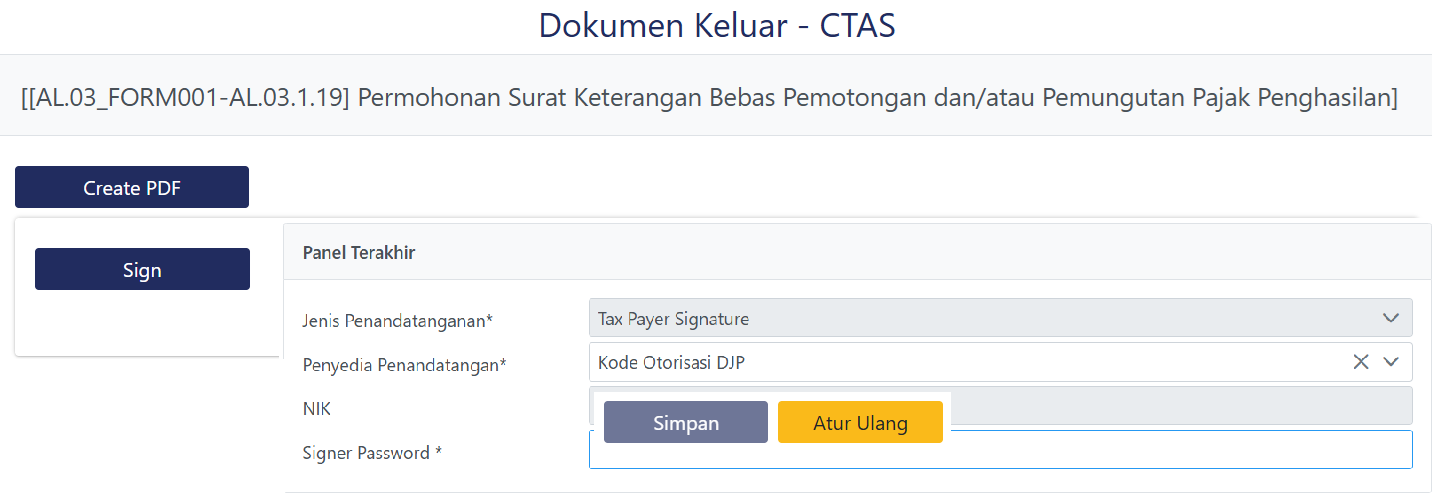Image resolution: width=1432 pixels, height=498 pixels.
Task: Clear the Kode Otorisasi DJP selection
Action: (x=1360, y=362)
